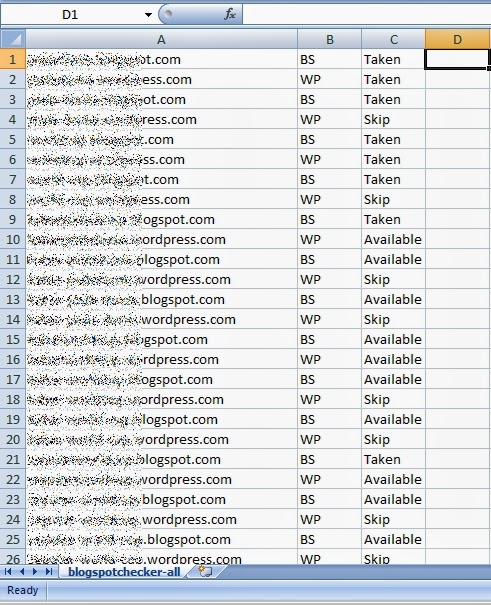
Task: Click cell B9 containing BS
Action: tap(329, 220)
